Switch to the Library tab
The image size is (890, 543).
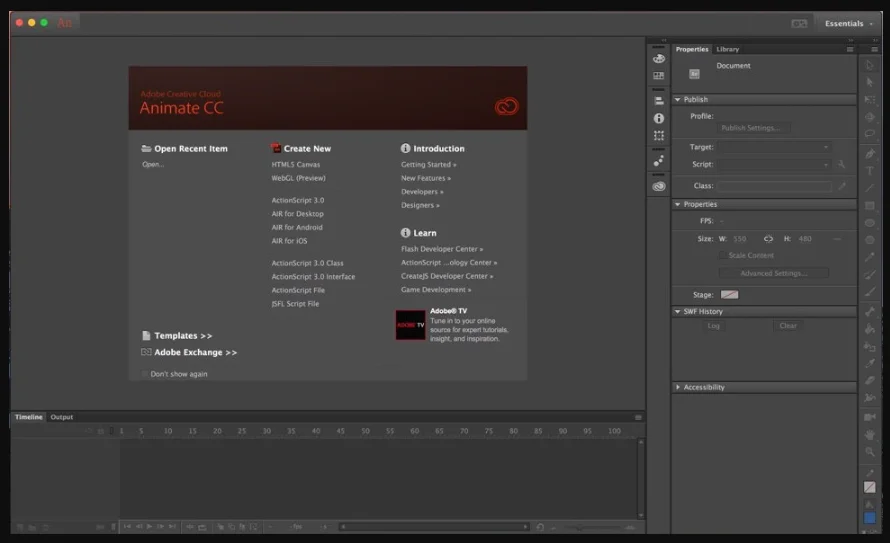pos(727,49)
